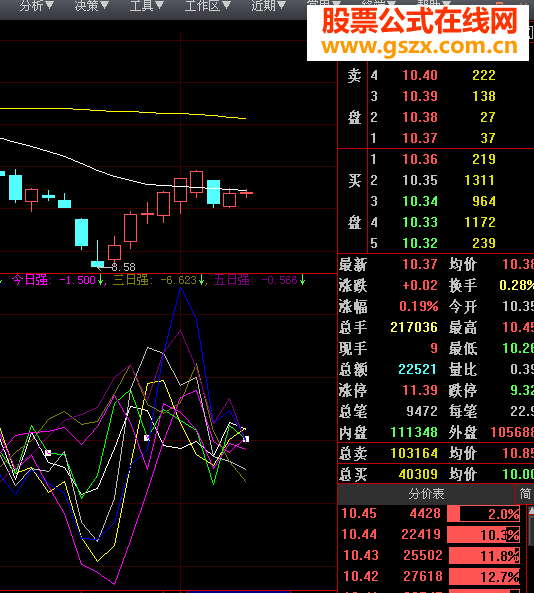Screen dimensions: 534x593
Task: Open the 决策 menu
Action: [x=92, y=6]
